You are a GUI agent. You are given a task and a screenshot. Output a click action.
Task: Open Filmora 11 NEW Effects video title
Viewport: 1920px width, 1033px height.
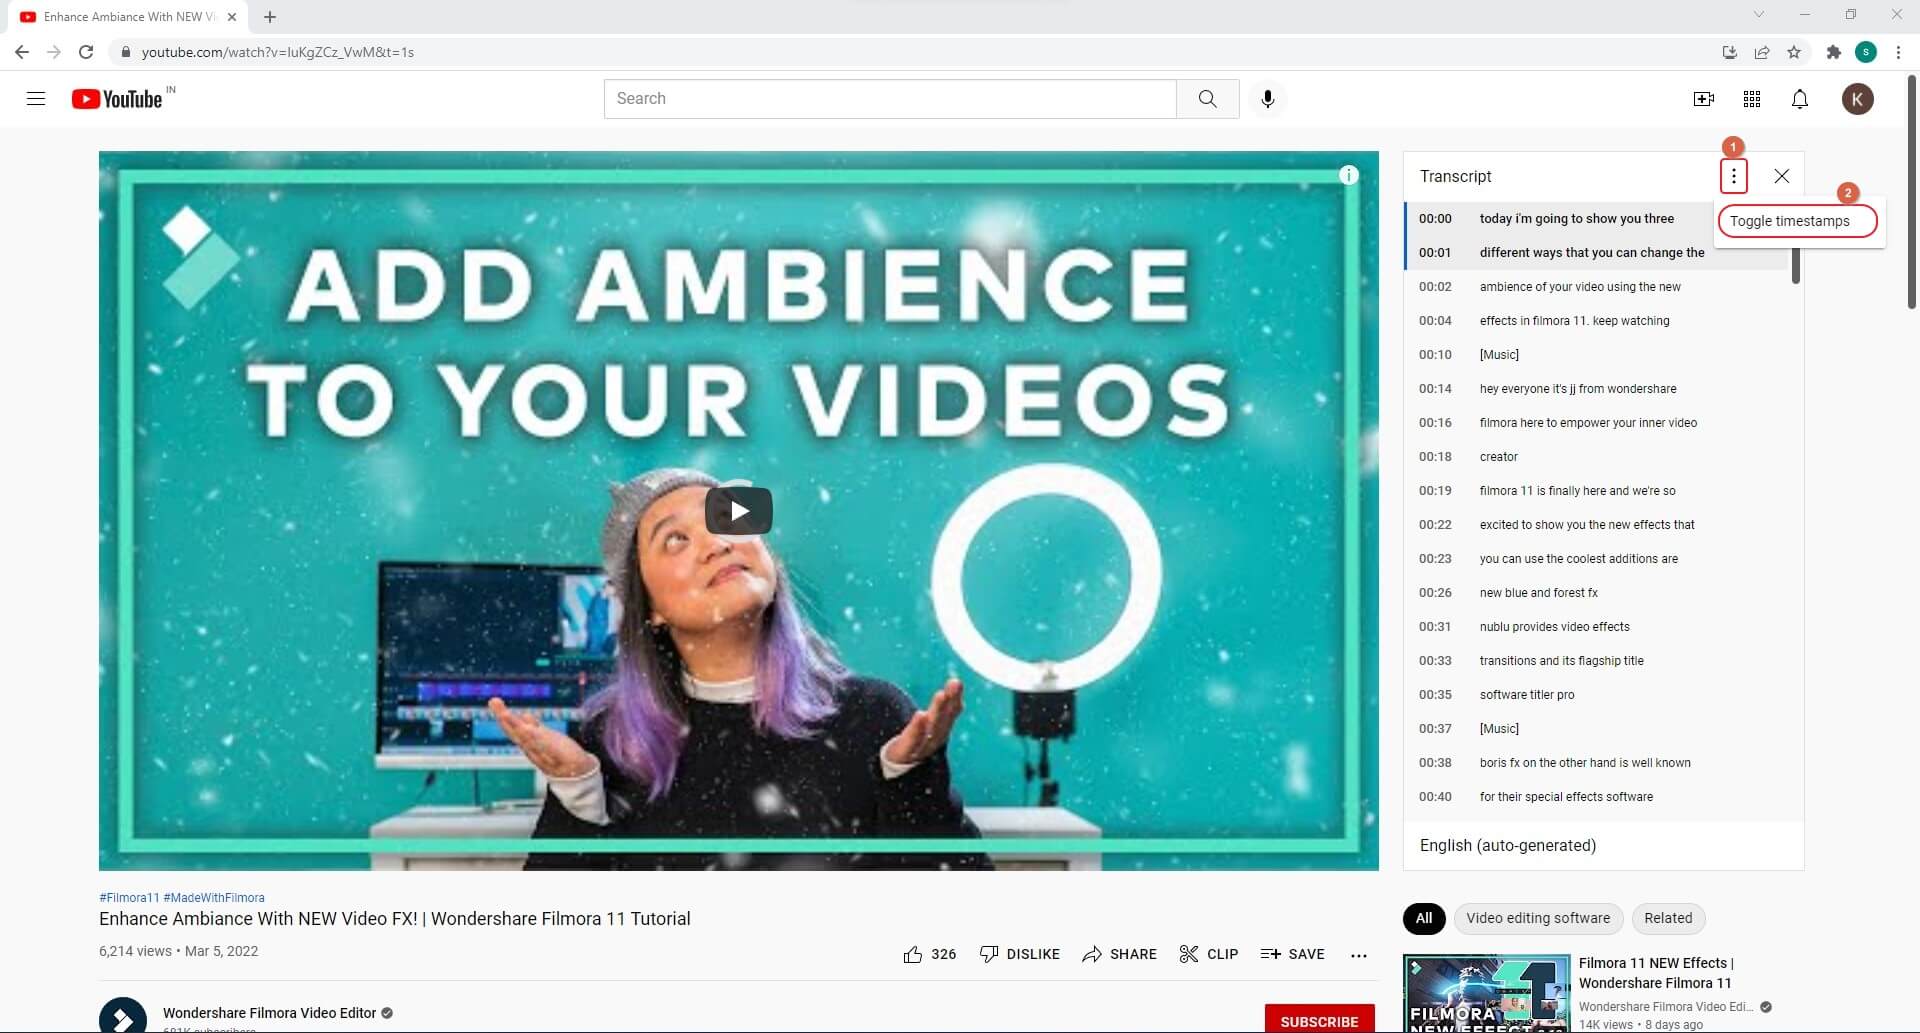tap(1657, 973)
